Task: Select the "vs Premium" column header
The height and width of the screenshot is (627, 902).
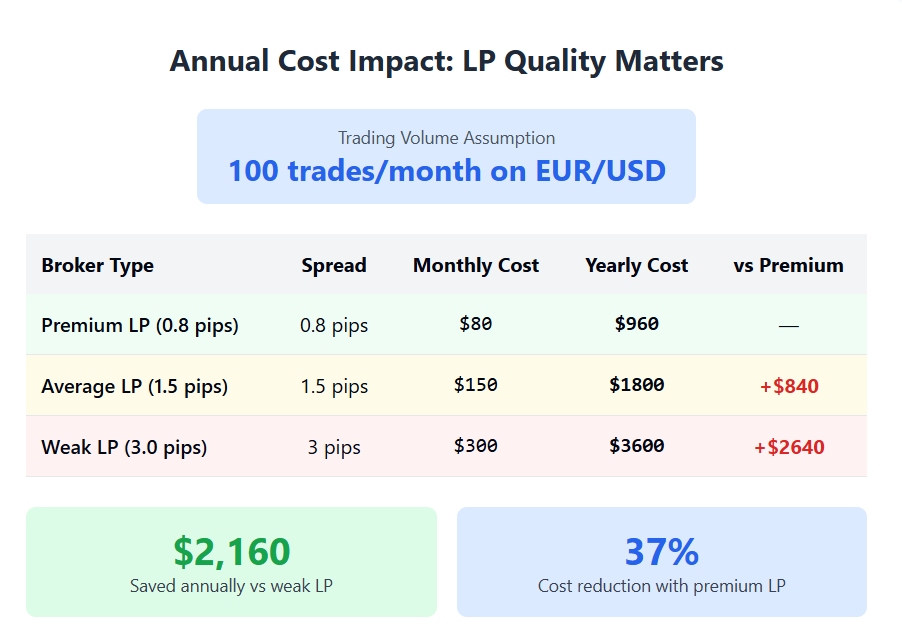Action: [788, 265]
